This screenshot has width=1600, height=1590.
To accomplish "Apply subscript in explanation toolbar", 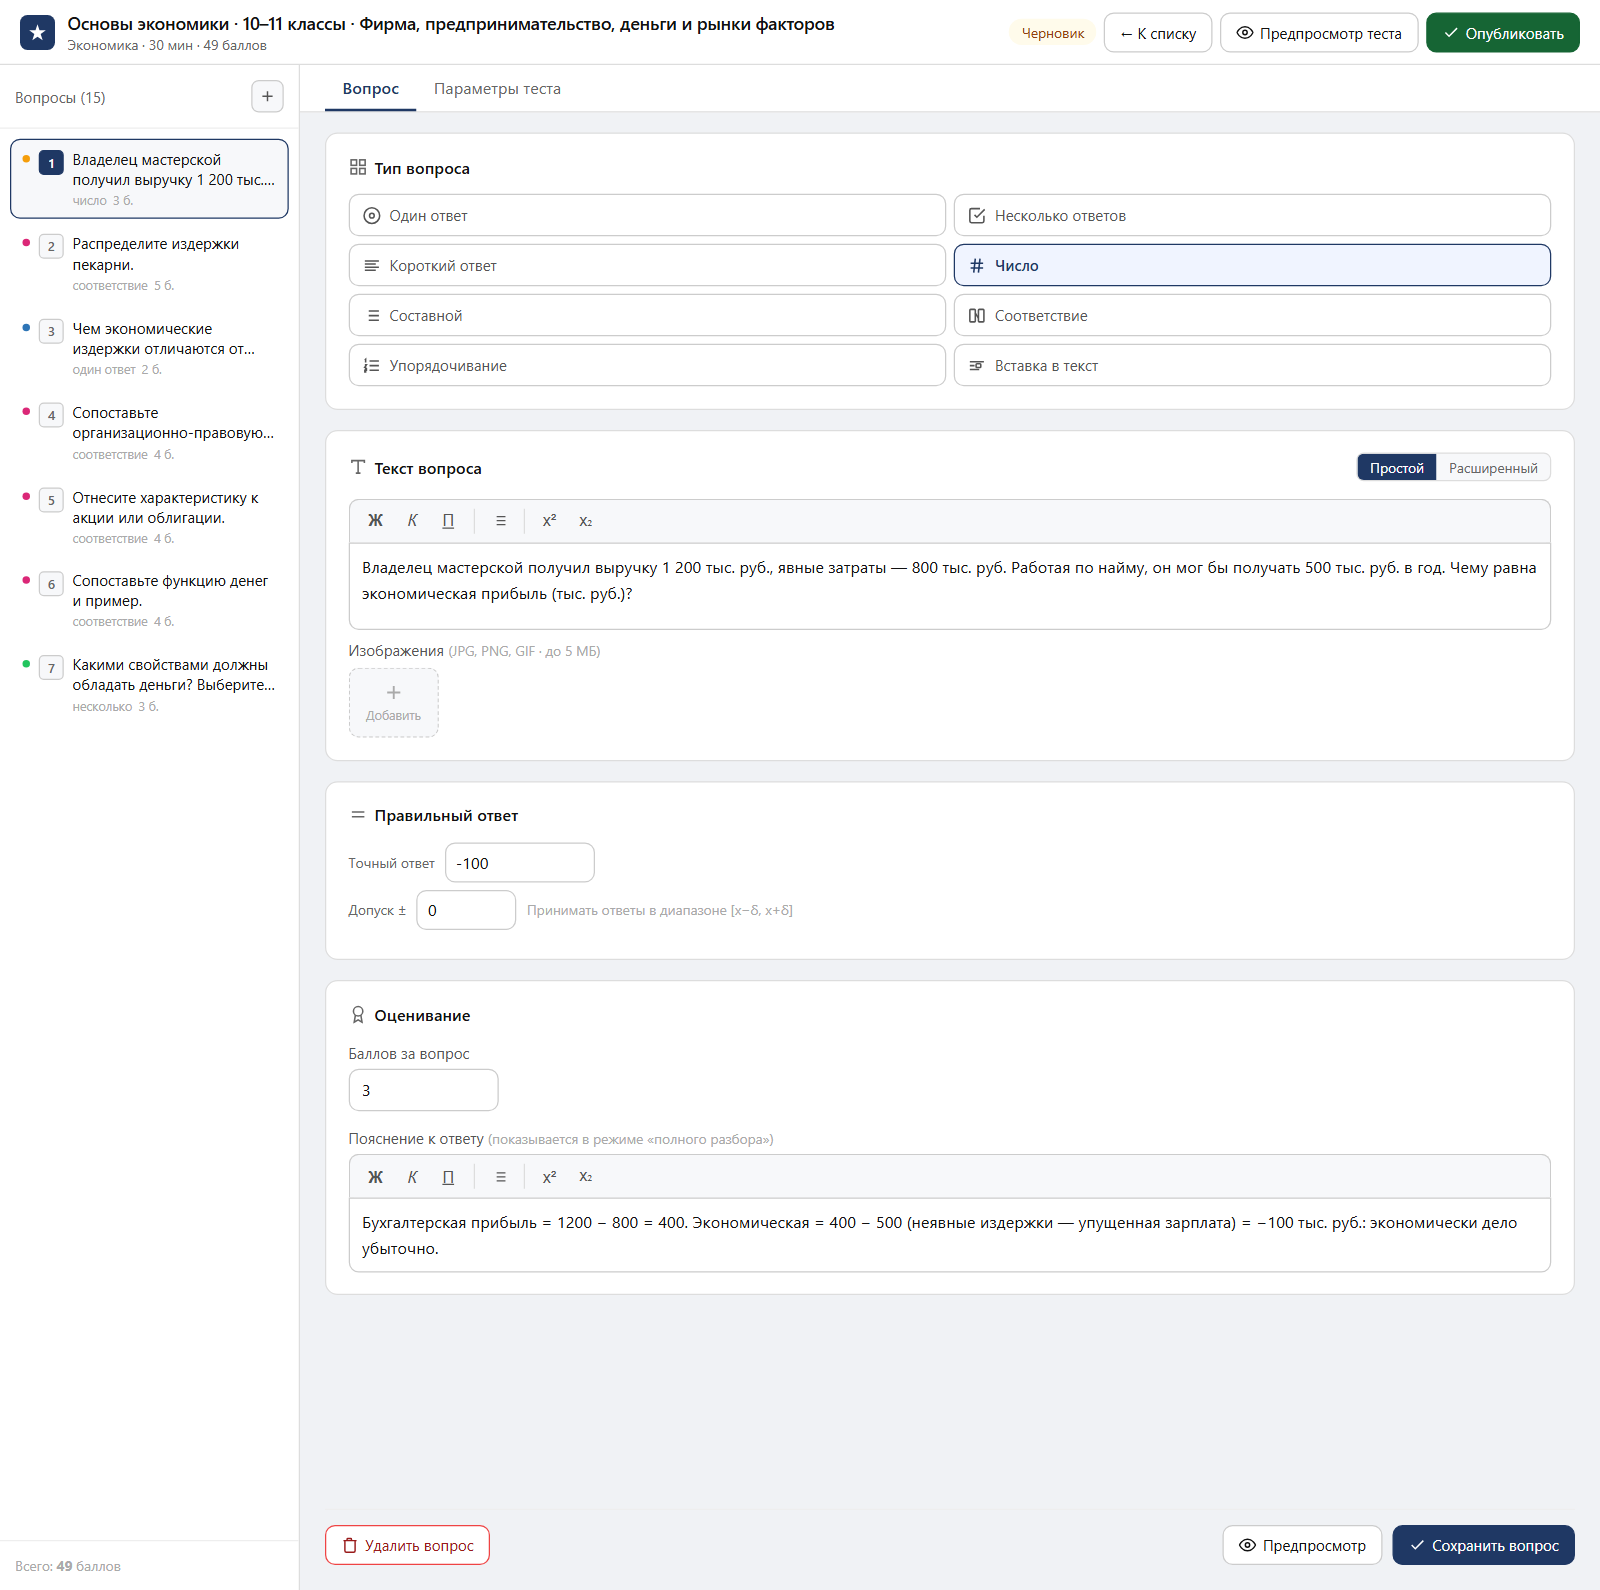I will point(586,1177).
